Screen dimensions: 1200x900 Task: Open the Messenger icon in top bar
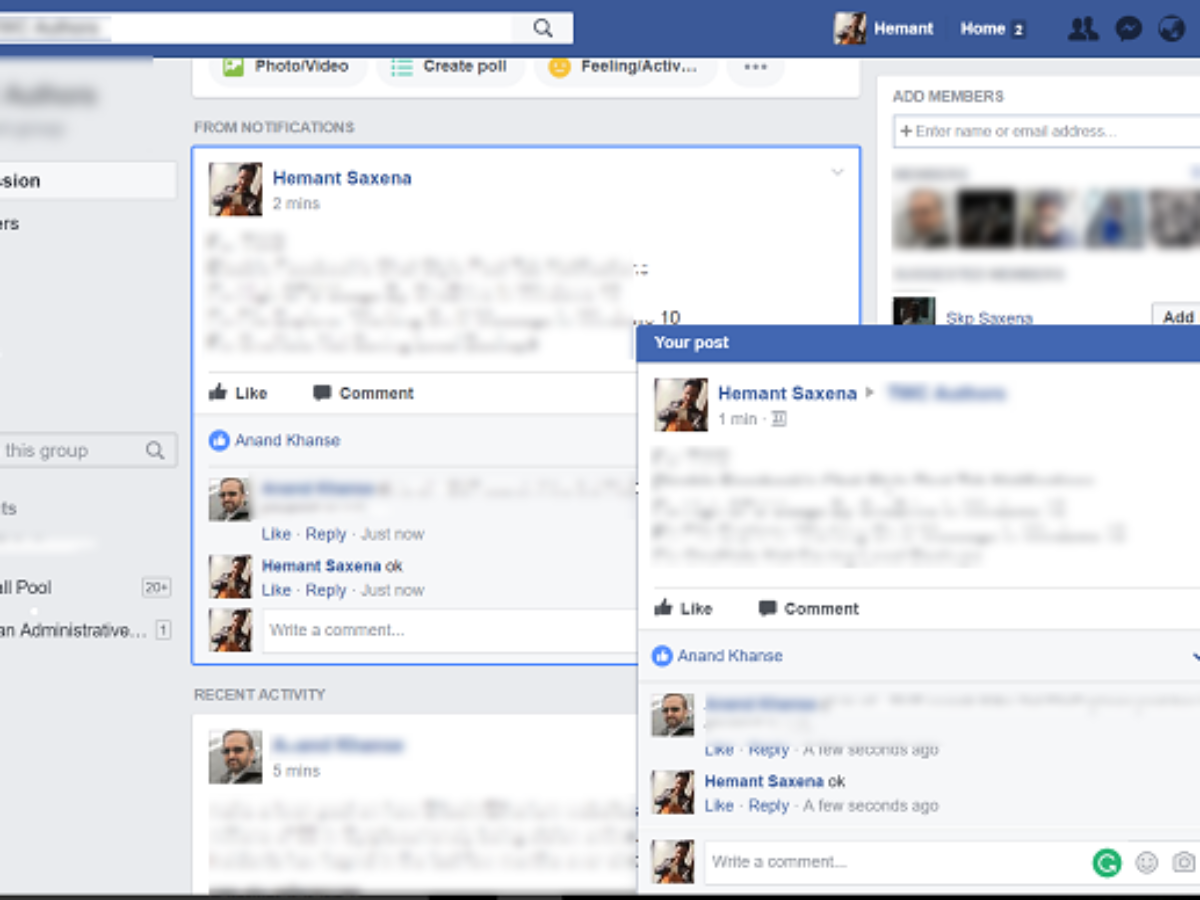pos(1128,29)
